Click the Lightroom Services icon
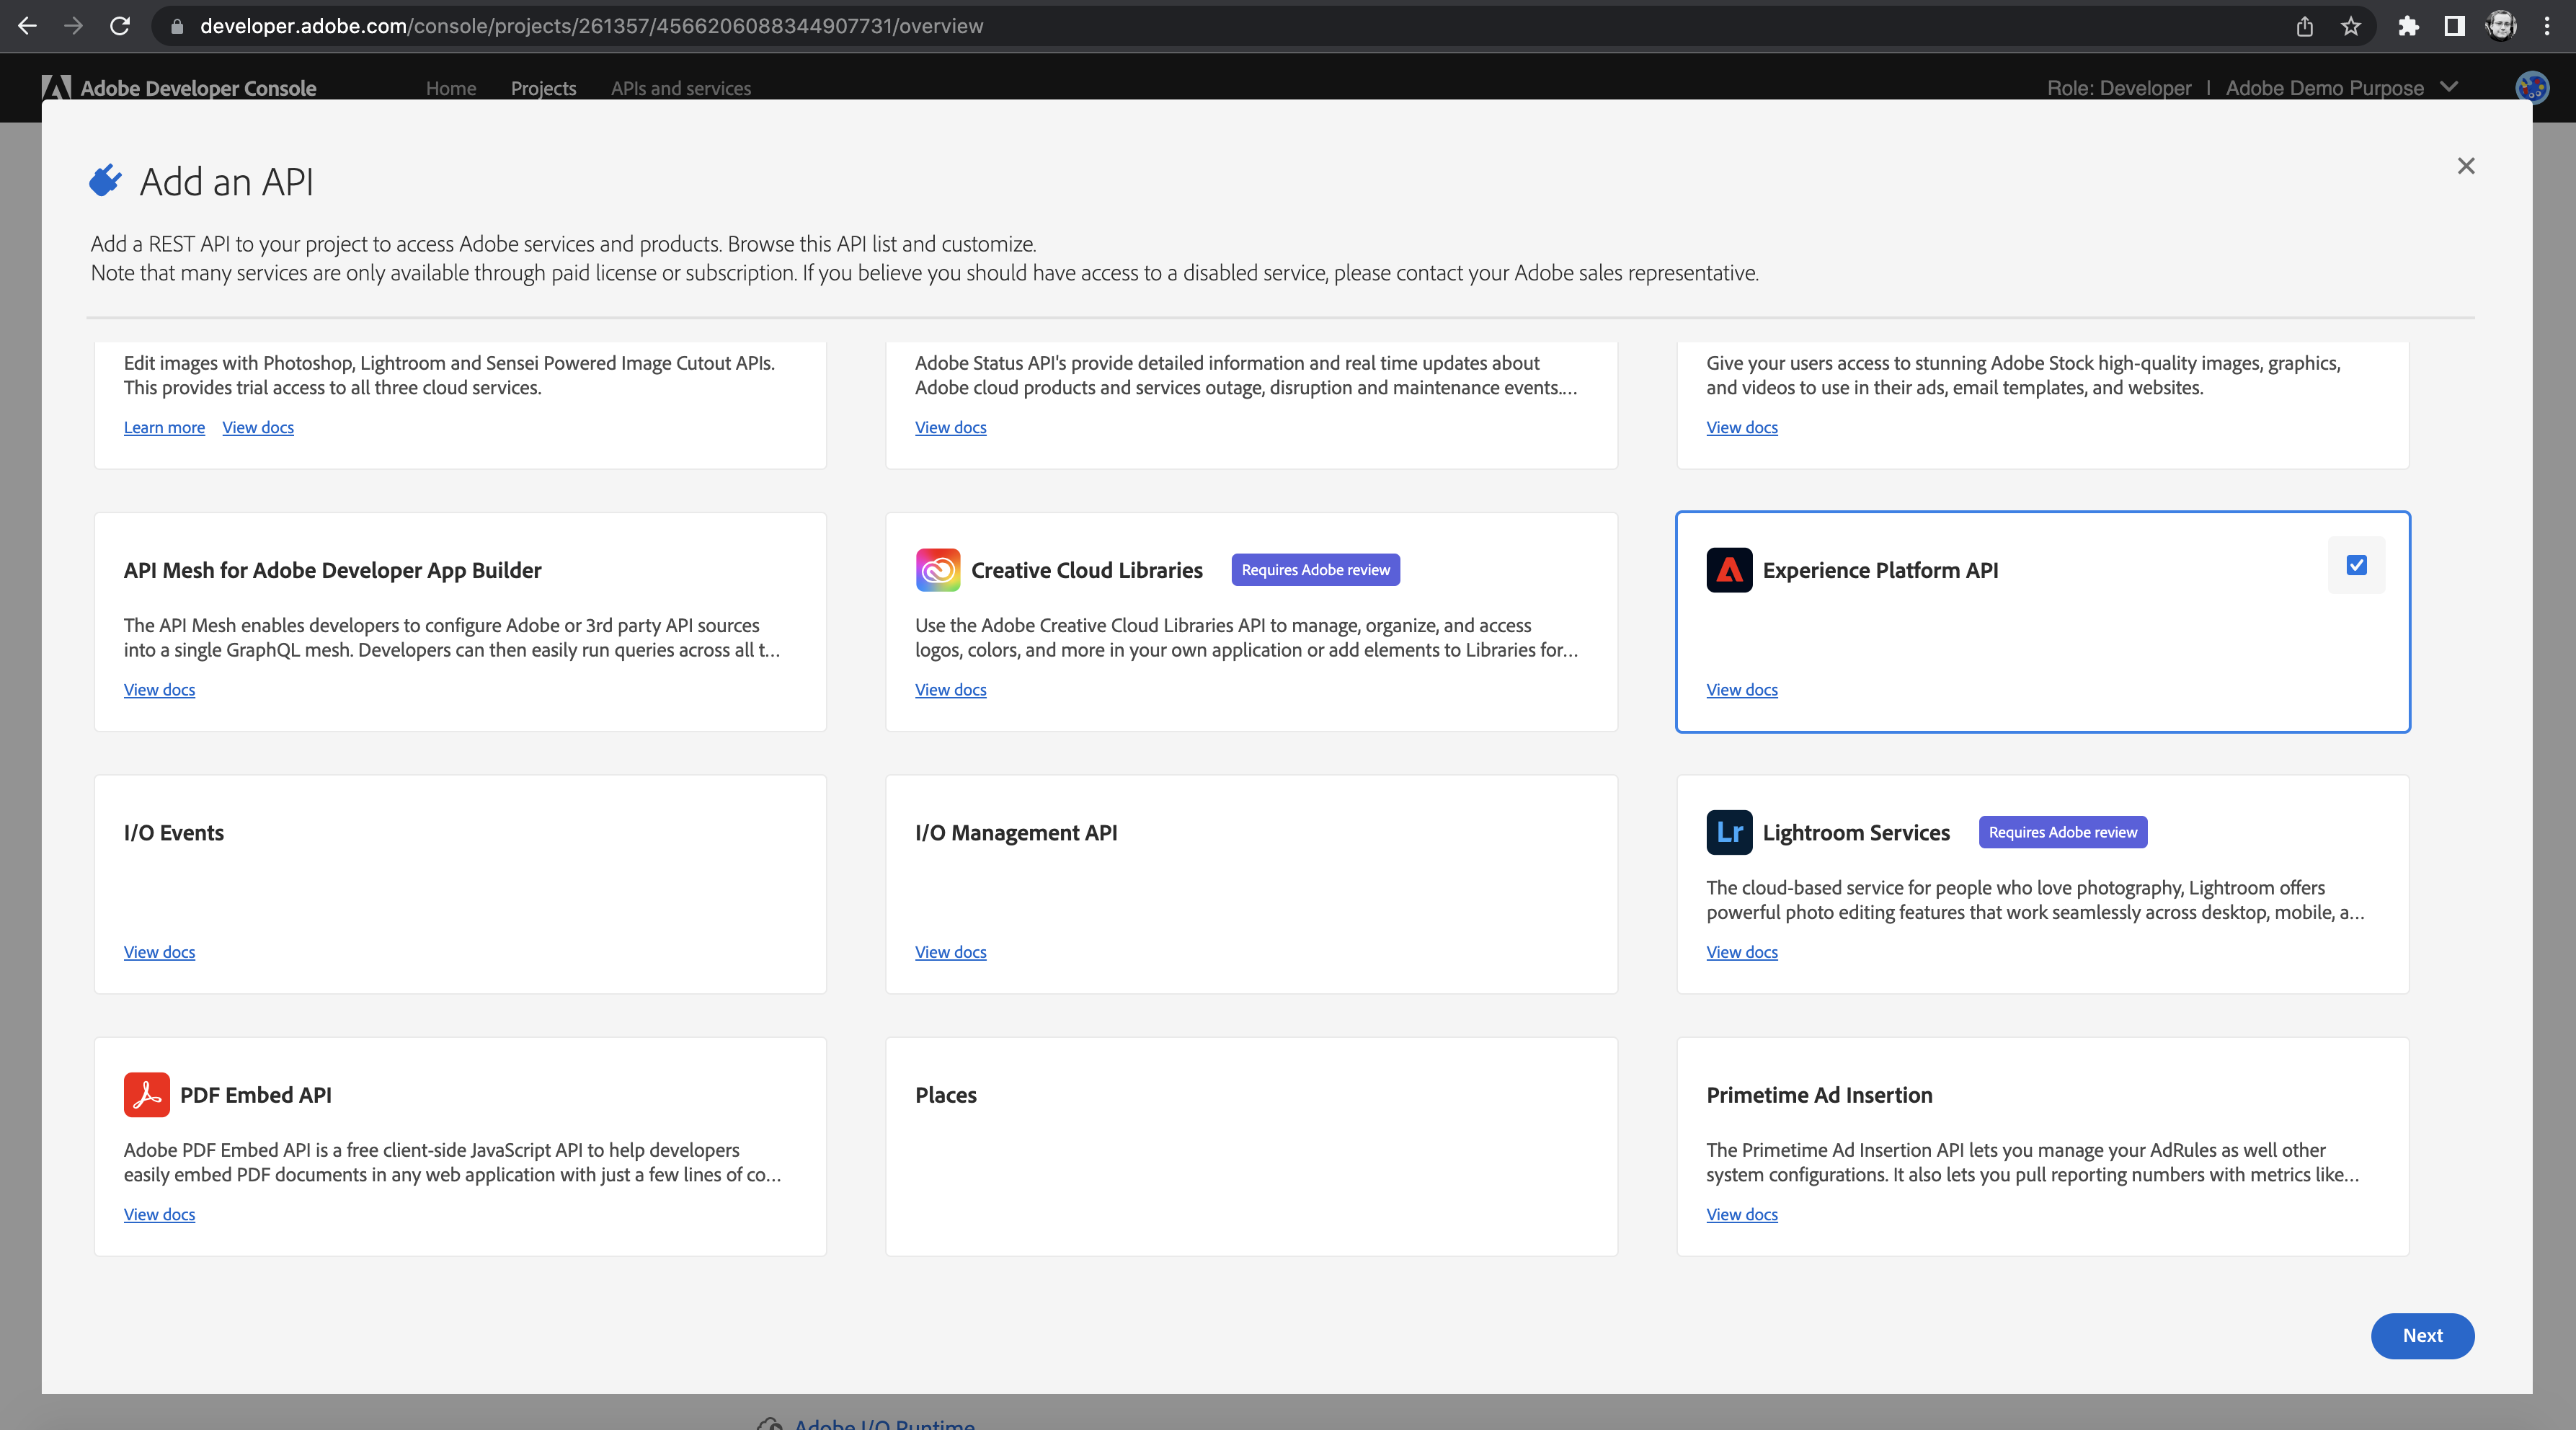 coord(1729,831)
